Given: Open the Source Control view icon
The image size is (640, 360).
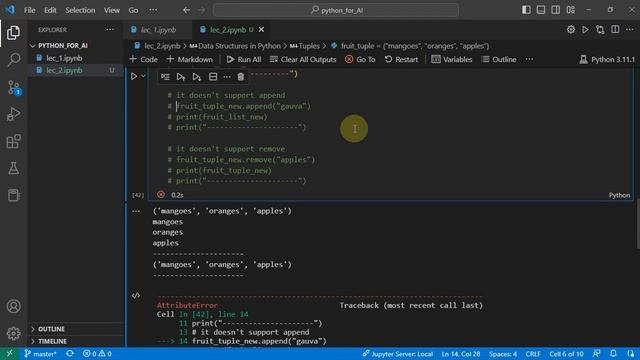Looking at the screenshot, I should pyautogui.click(x=13, y=87).
